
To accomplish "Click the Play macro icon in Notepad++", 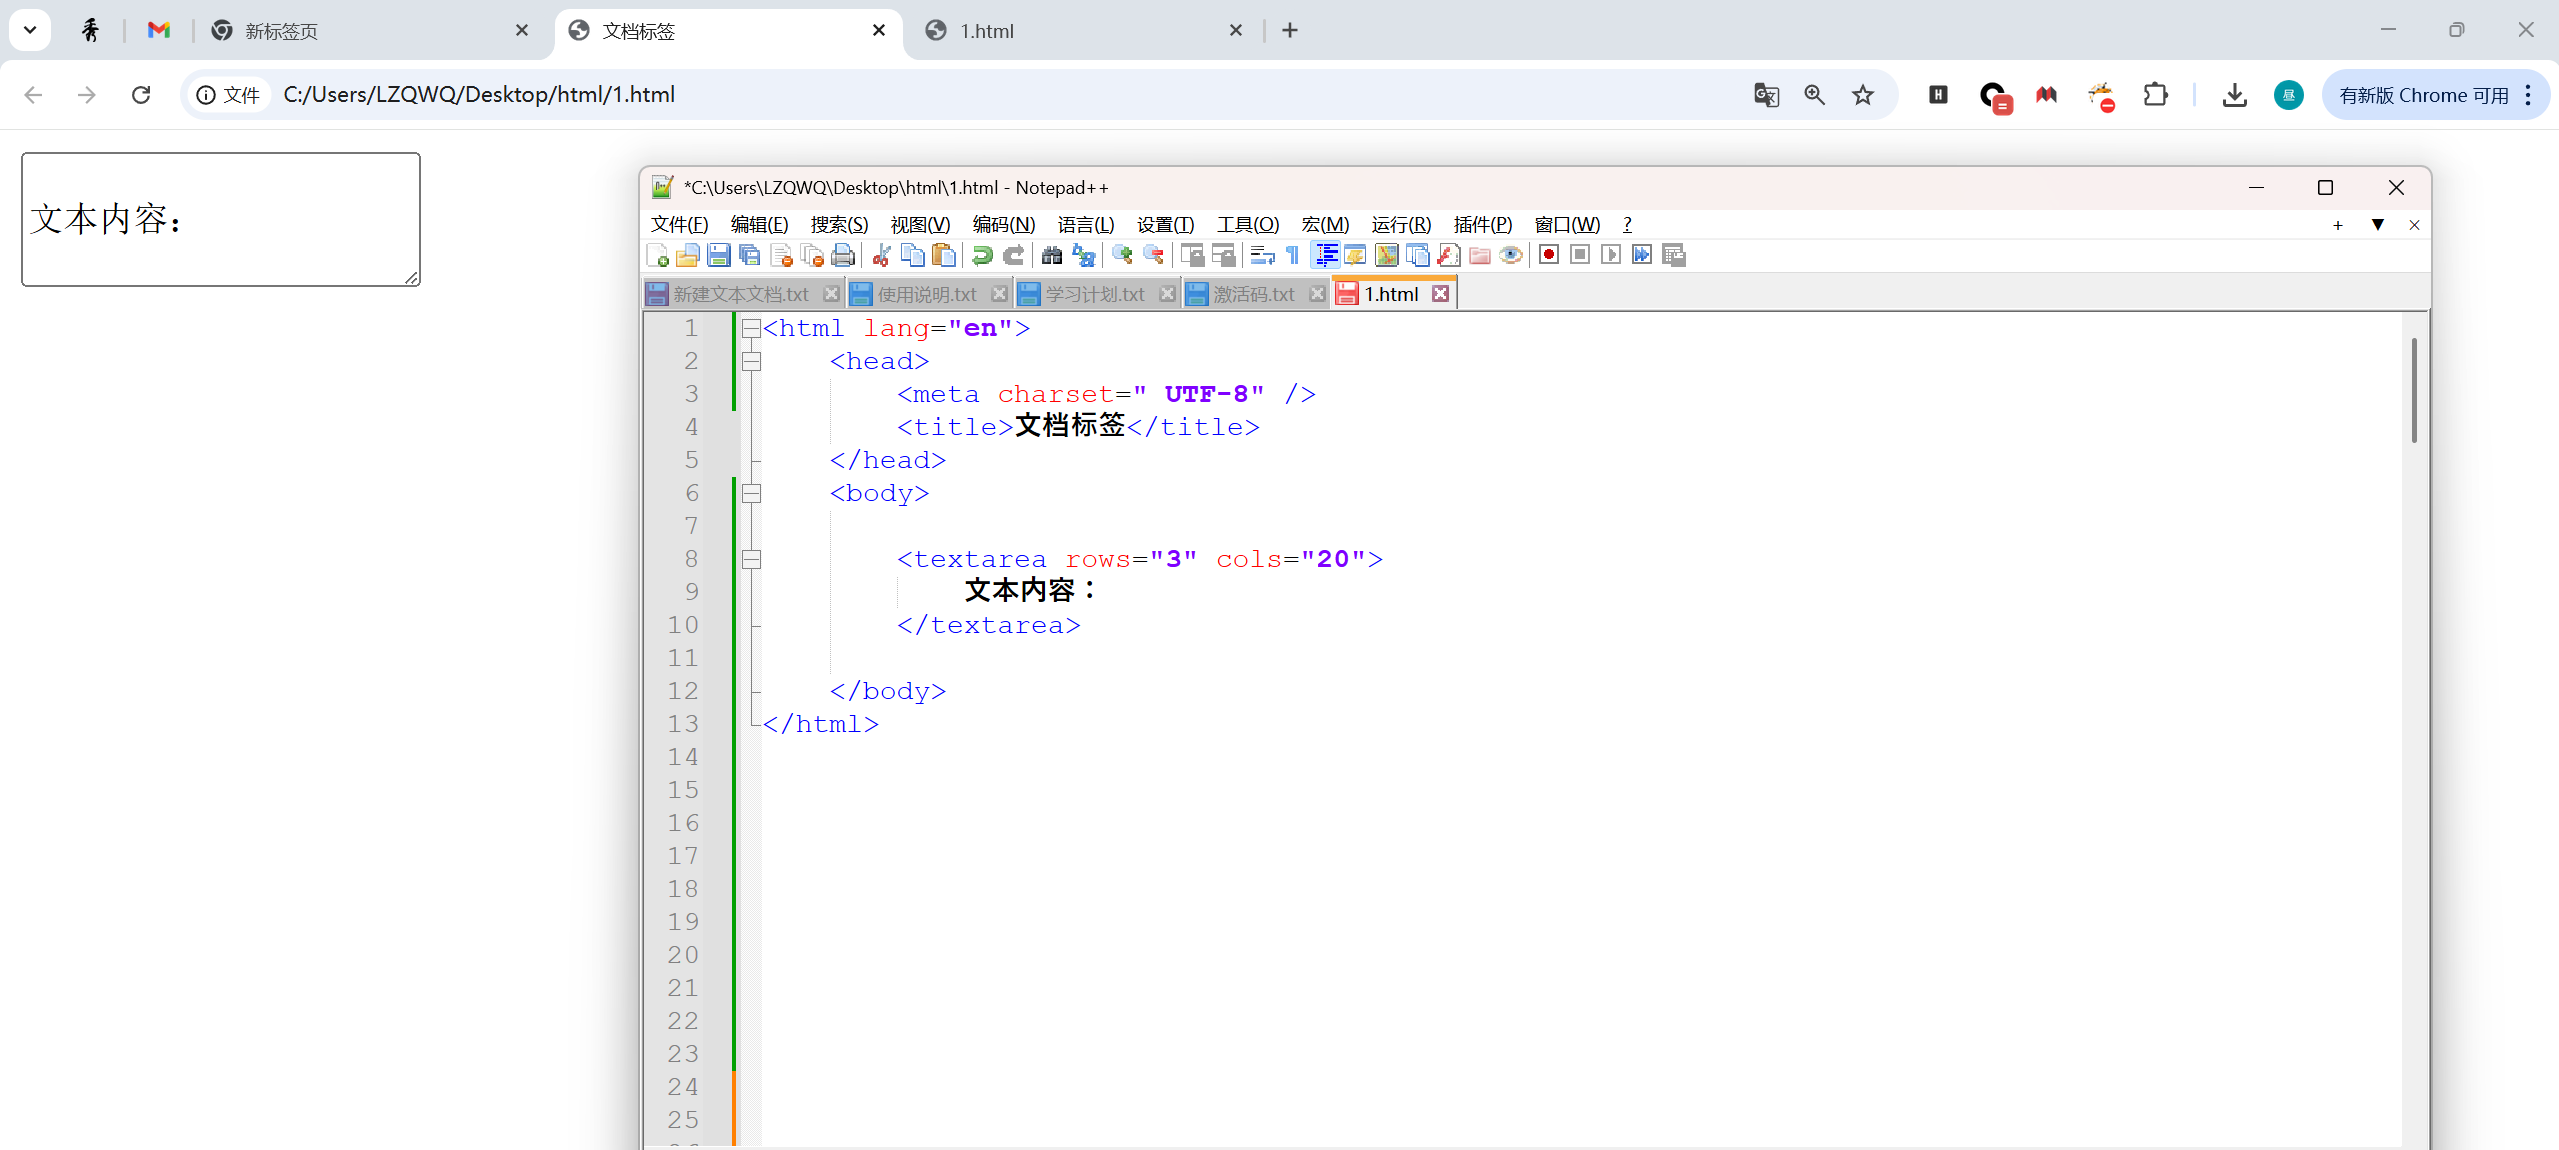I will tap(1611, 255).
